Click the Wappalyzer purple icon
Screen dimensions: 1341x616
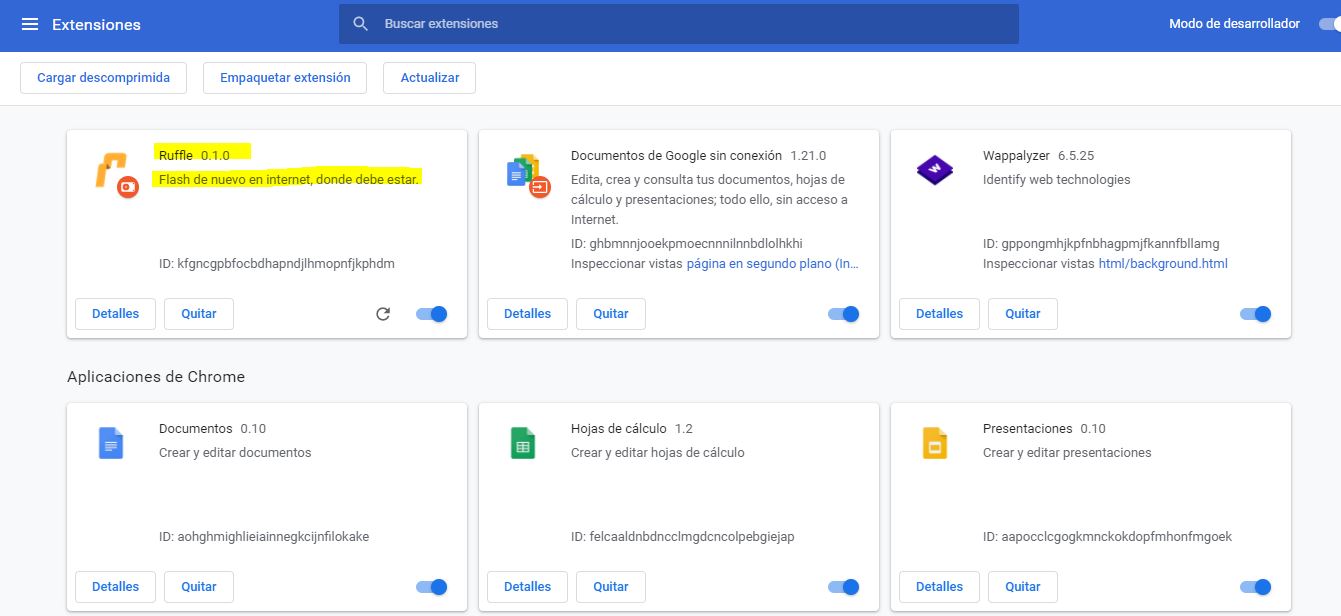tap(935, 171)
